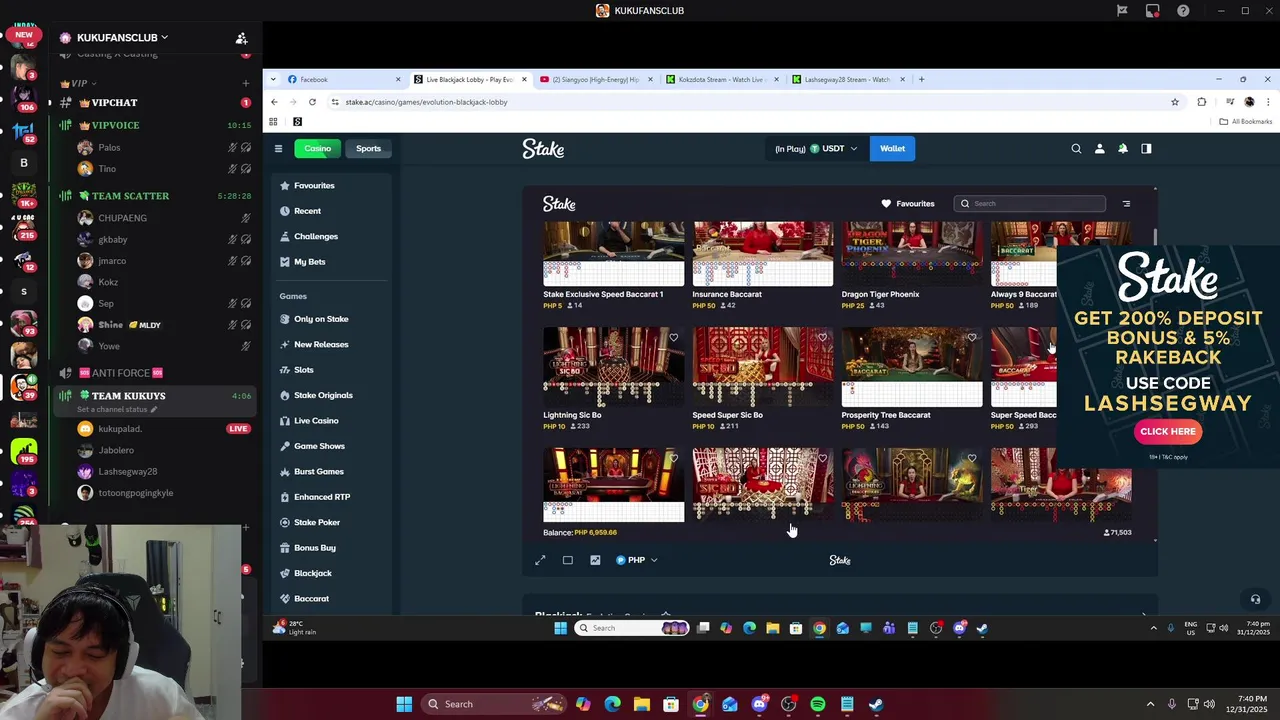The height and width of the screenshot is (720, 1280).
Task: Click the lobby game search field
Action: click(x=1030, y=203)
